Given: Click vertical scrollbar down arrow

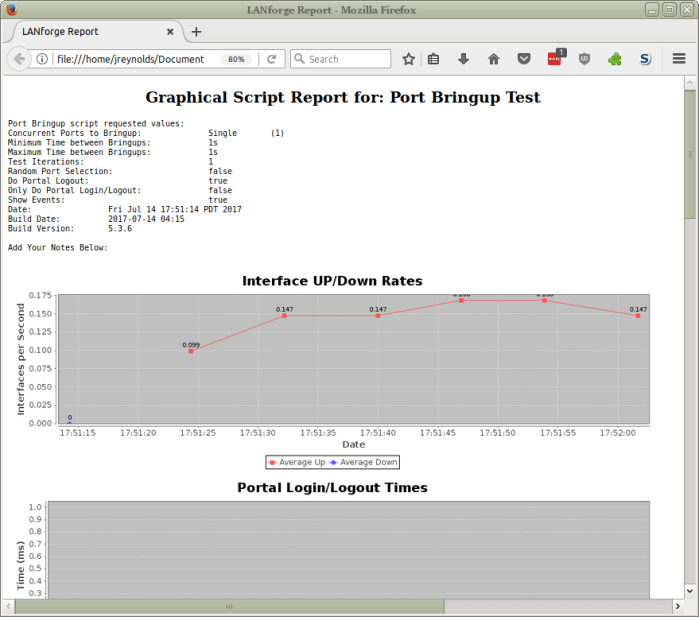Looking at the screenshot, I should (690, 591).
